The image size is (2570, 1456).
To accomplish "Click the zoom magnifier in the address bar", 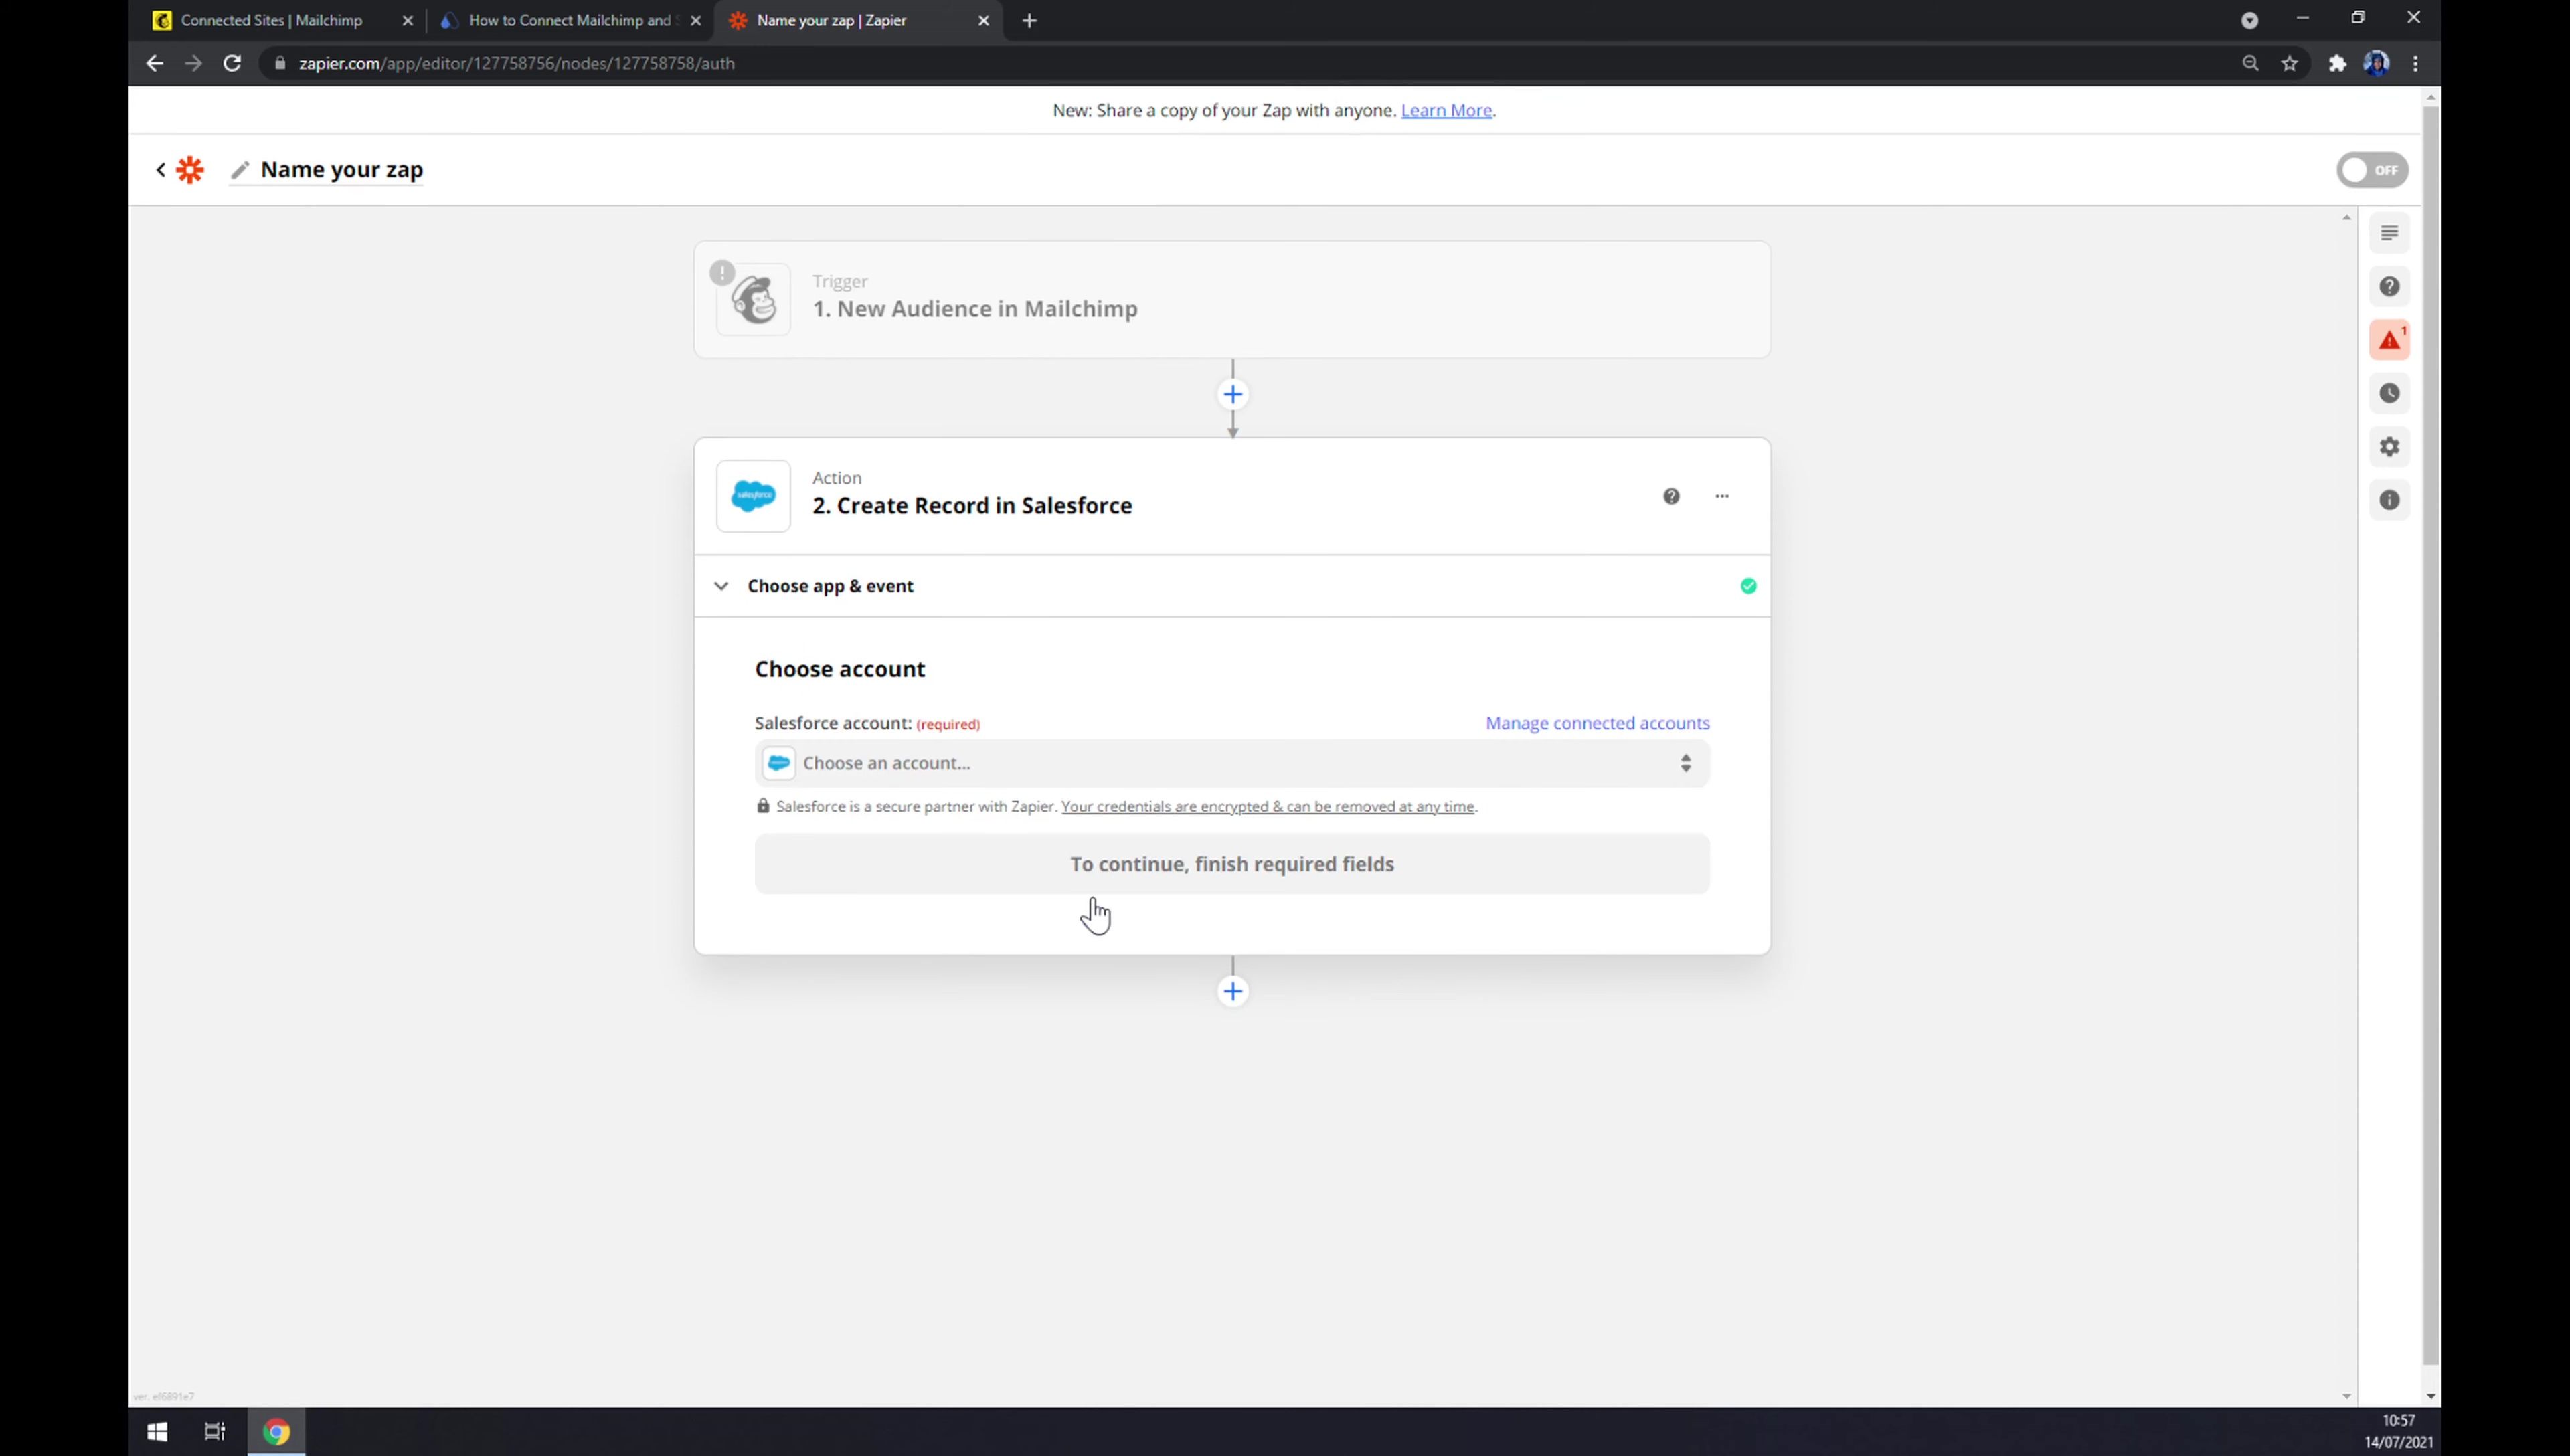I will click(2250, 63).
